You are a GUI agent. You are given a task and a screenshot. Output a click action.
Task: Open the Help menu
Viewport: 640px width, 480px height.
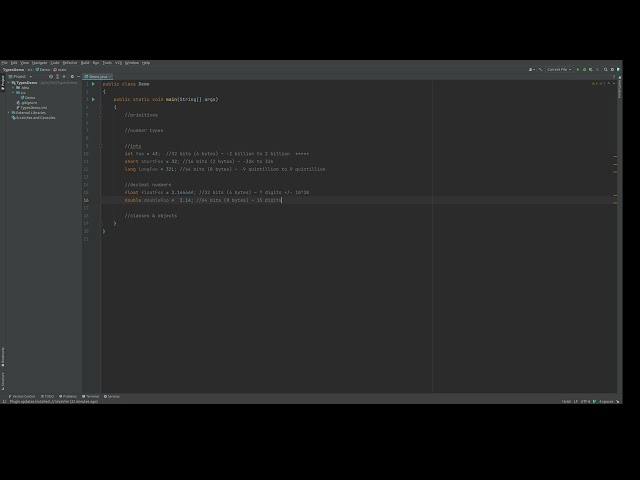point(146,63)
